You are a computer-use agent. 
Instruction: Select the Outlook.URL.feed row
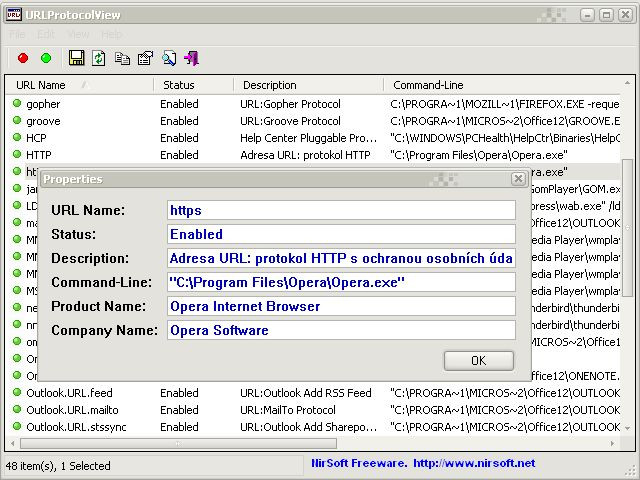click(313, 393)
